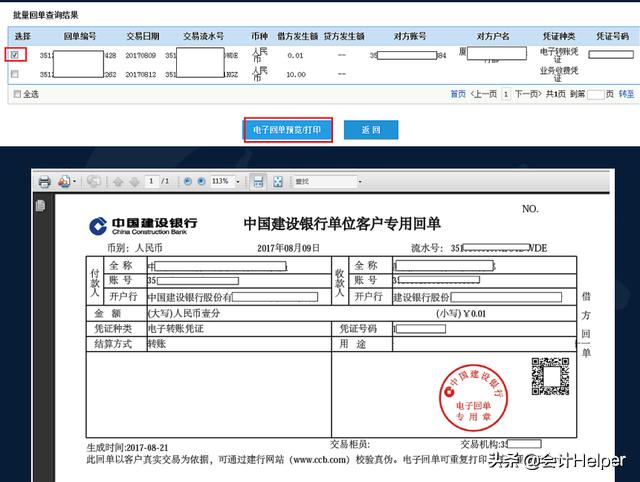Go to previous page with up arrow
The height and width of the screenshot is (482, 640).
pyautogui.click(x=118, y=182)
